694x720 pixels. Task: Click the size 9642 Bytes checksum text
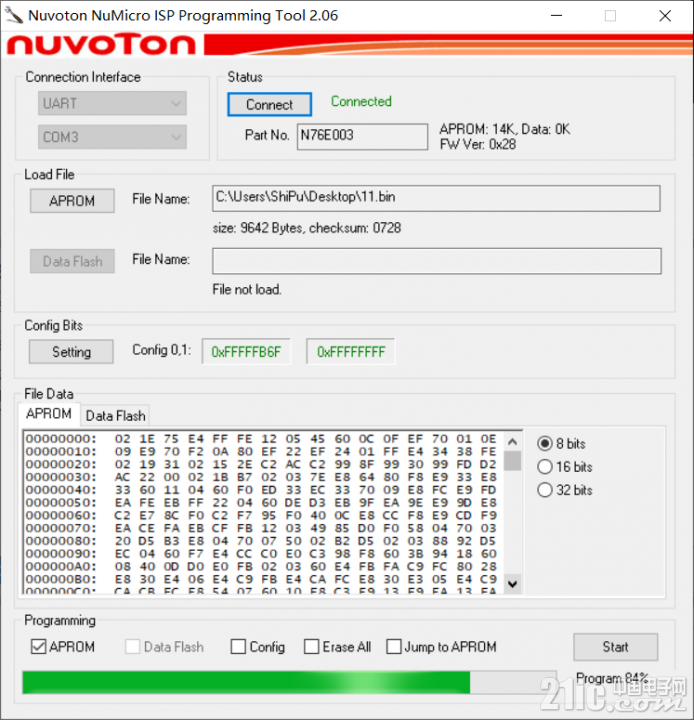pos(307,228)
